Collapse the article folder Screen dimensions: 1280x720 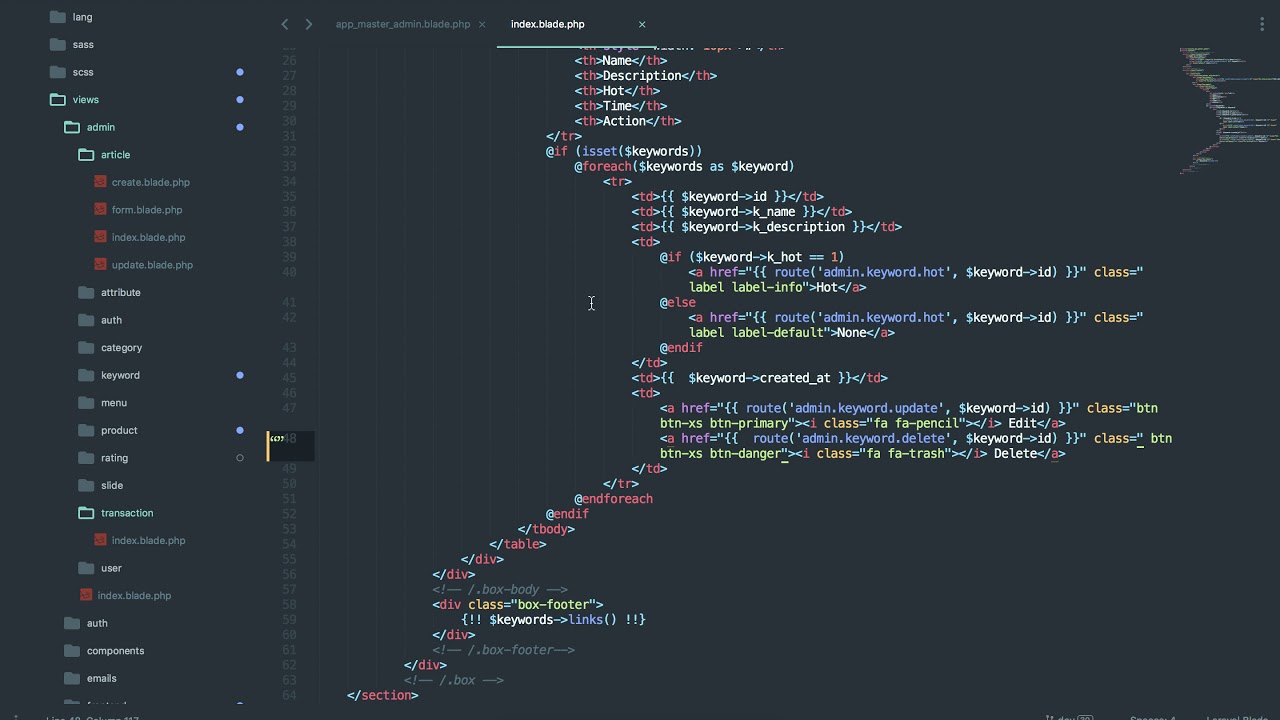(x=86, y=155)
